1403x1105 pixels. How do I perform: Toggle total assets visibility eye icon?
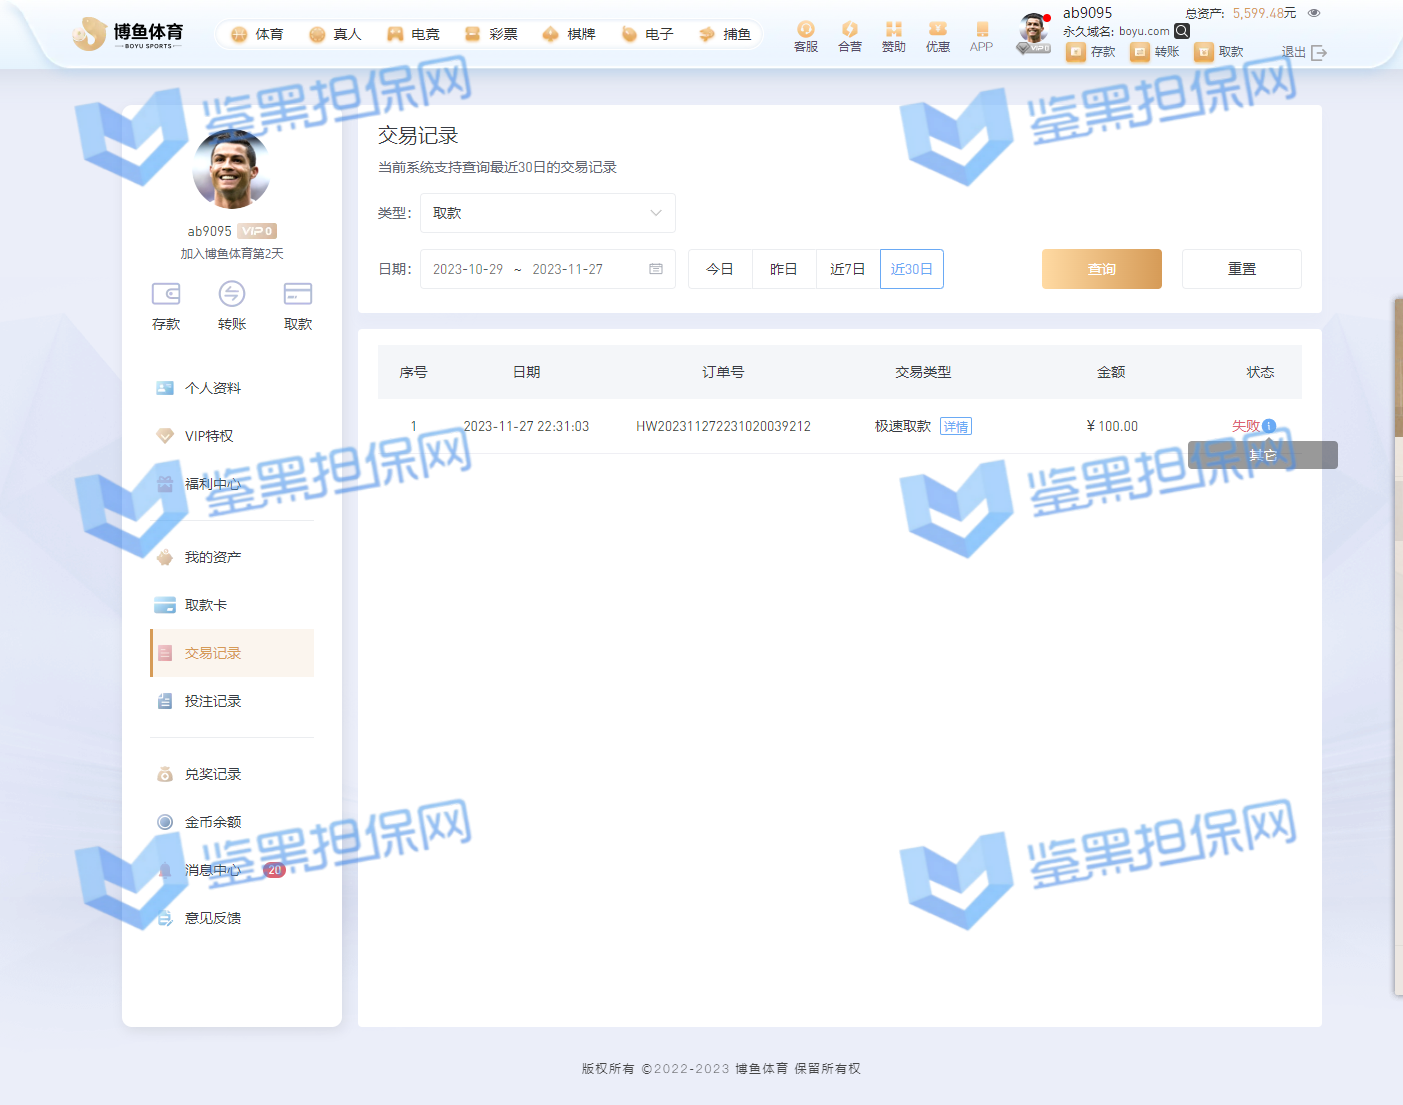(x=1314, y=13)
